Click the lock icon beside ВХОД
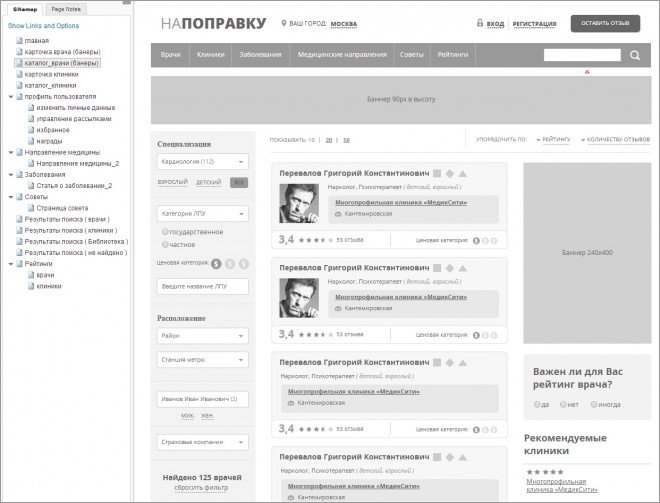This screenshot has width=660, height=503. 479,23
